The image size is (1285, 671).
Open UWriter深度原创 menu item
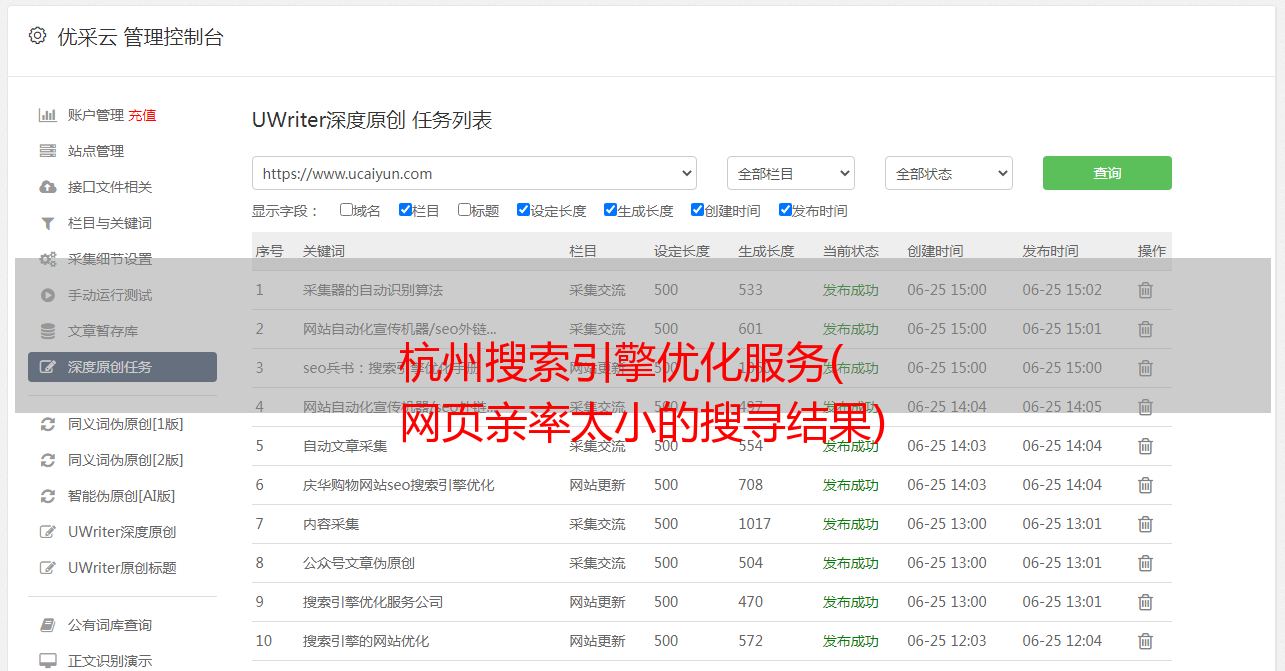click(122, 532)
